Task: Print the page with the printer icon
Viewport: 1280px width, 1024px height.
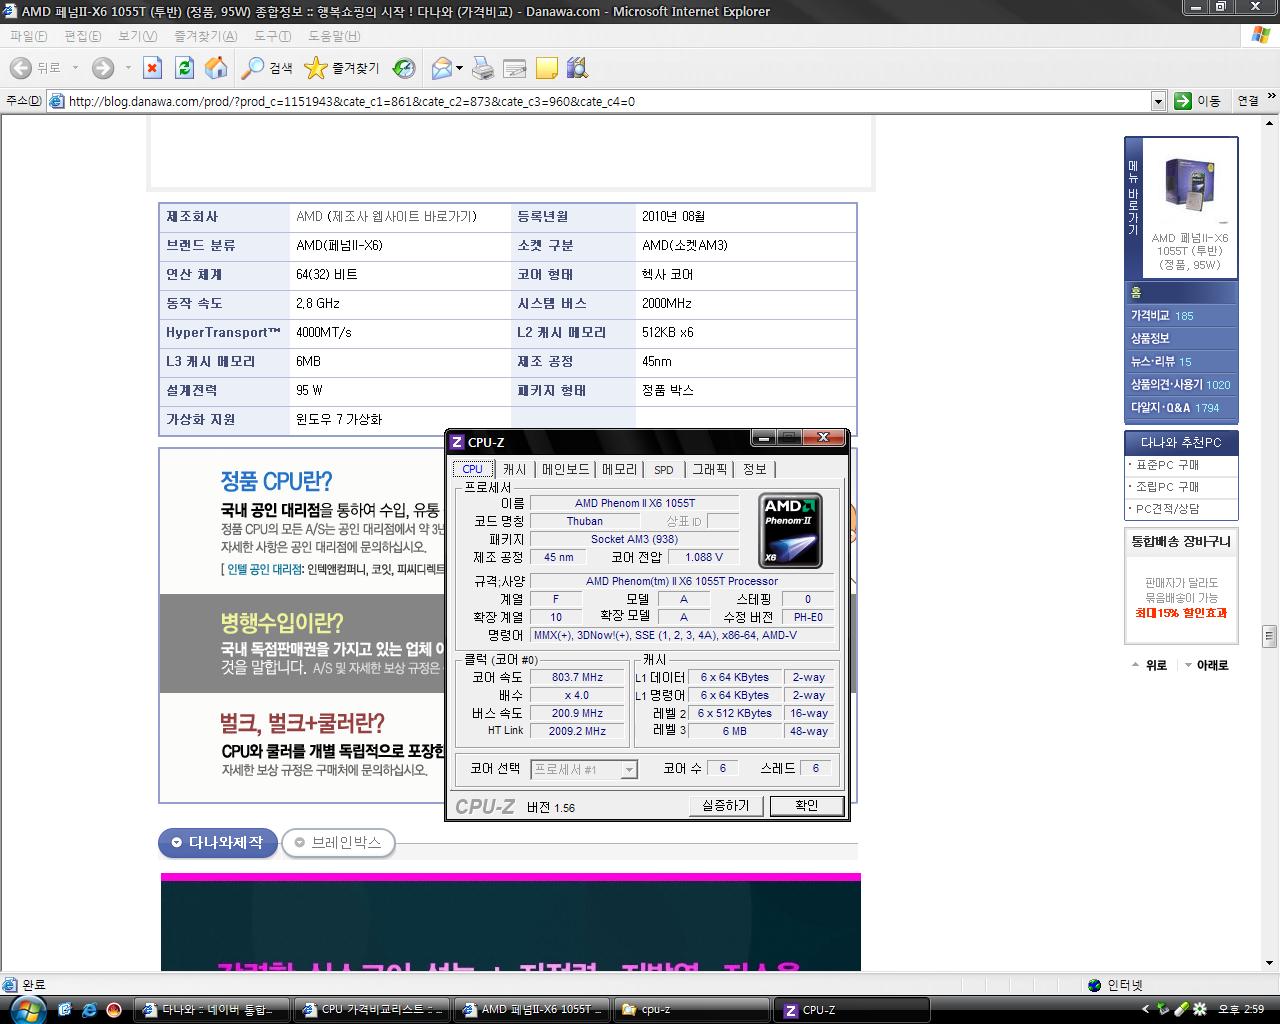Action: (x=482, y=68)
